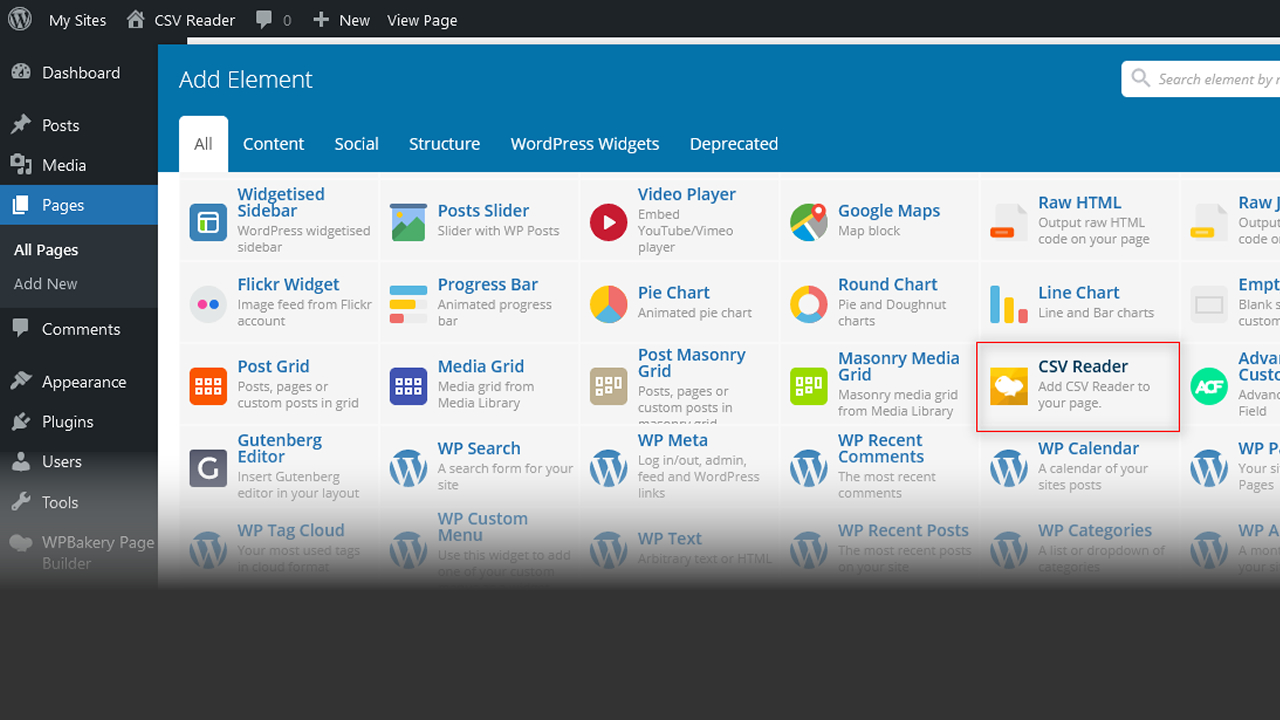Click the Video Player play icon
The height and width of the screenshot is (720, 1280).
608,222
